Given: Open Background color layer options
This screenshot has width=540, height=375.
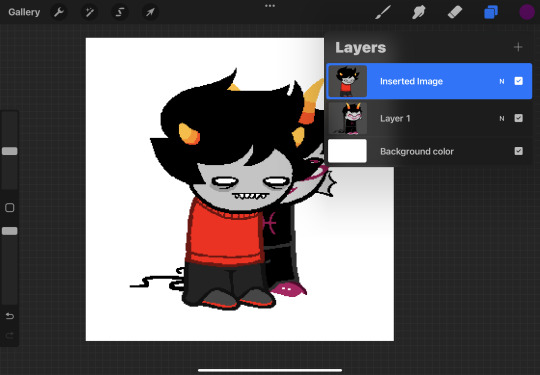Looking at the screenshot, I should tap(429, 151).
